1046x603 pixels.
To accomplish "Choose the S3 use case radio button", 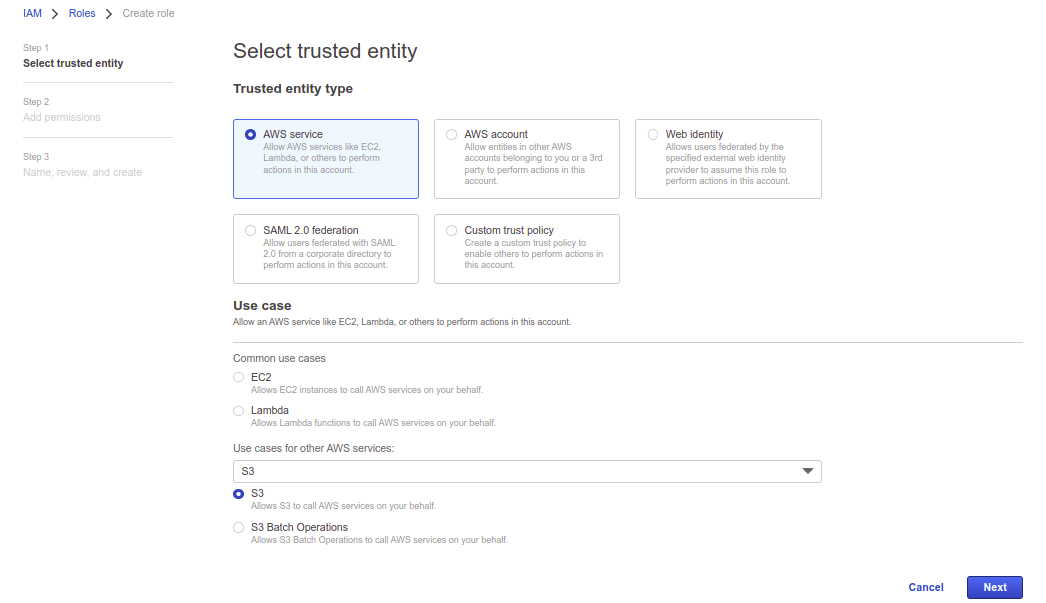I will click(x=238, y=494).
